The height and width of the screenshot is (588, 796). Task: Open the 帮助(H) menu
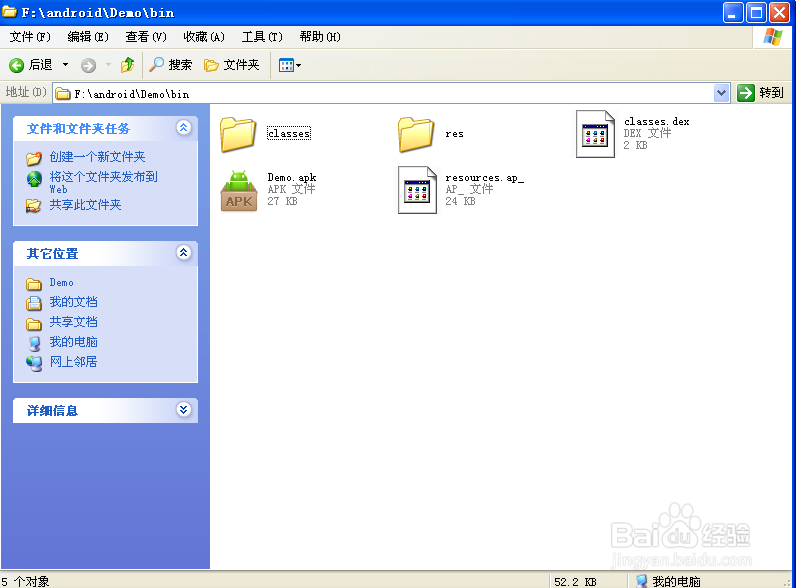coord(320,37)
